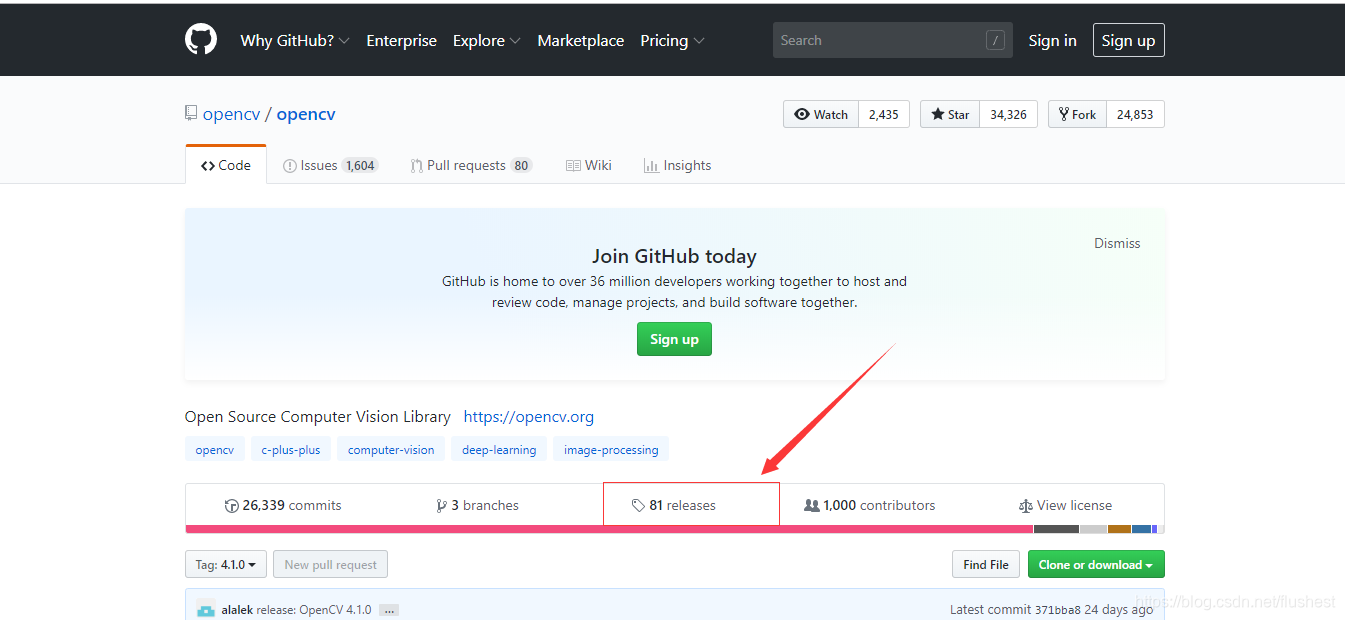Open the View license link
This screenshot has width=1345, height=620.
[1065, 505]
